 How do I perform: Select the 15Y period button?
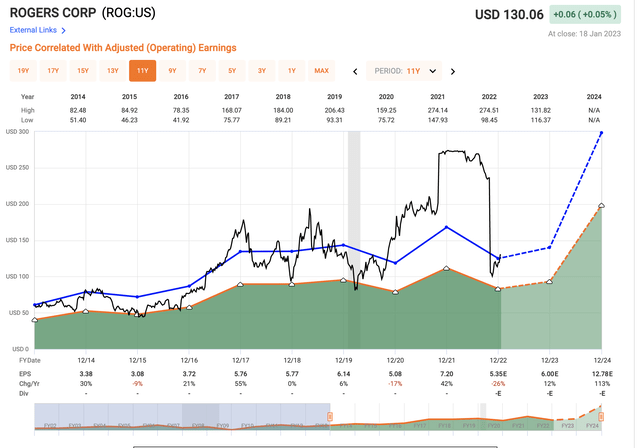tap(83, 71)
